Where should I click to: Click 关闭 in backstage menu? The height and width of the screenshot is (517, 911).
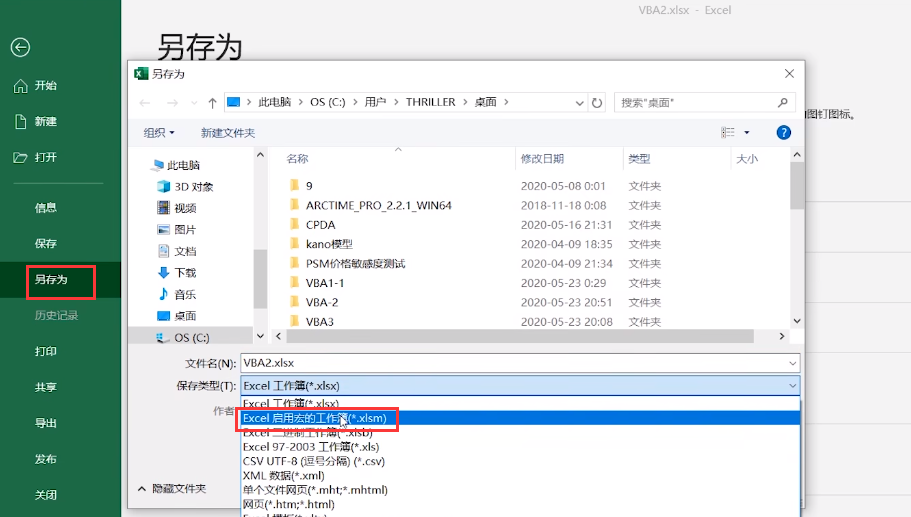tap(45, 495)
